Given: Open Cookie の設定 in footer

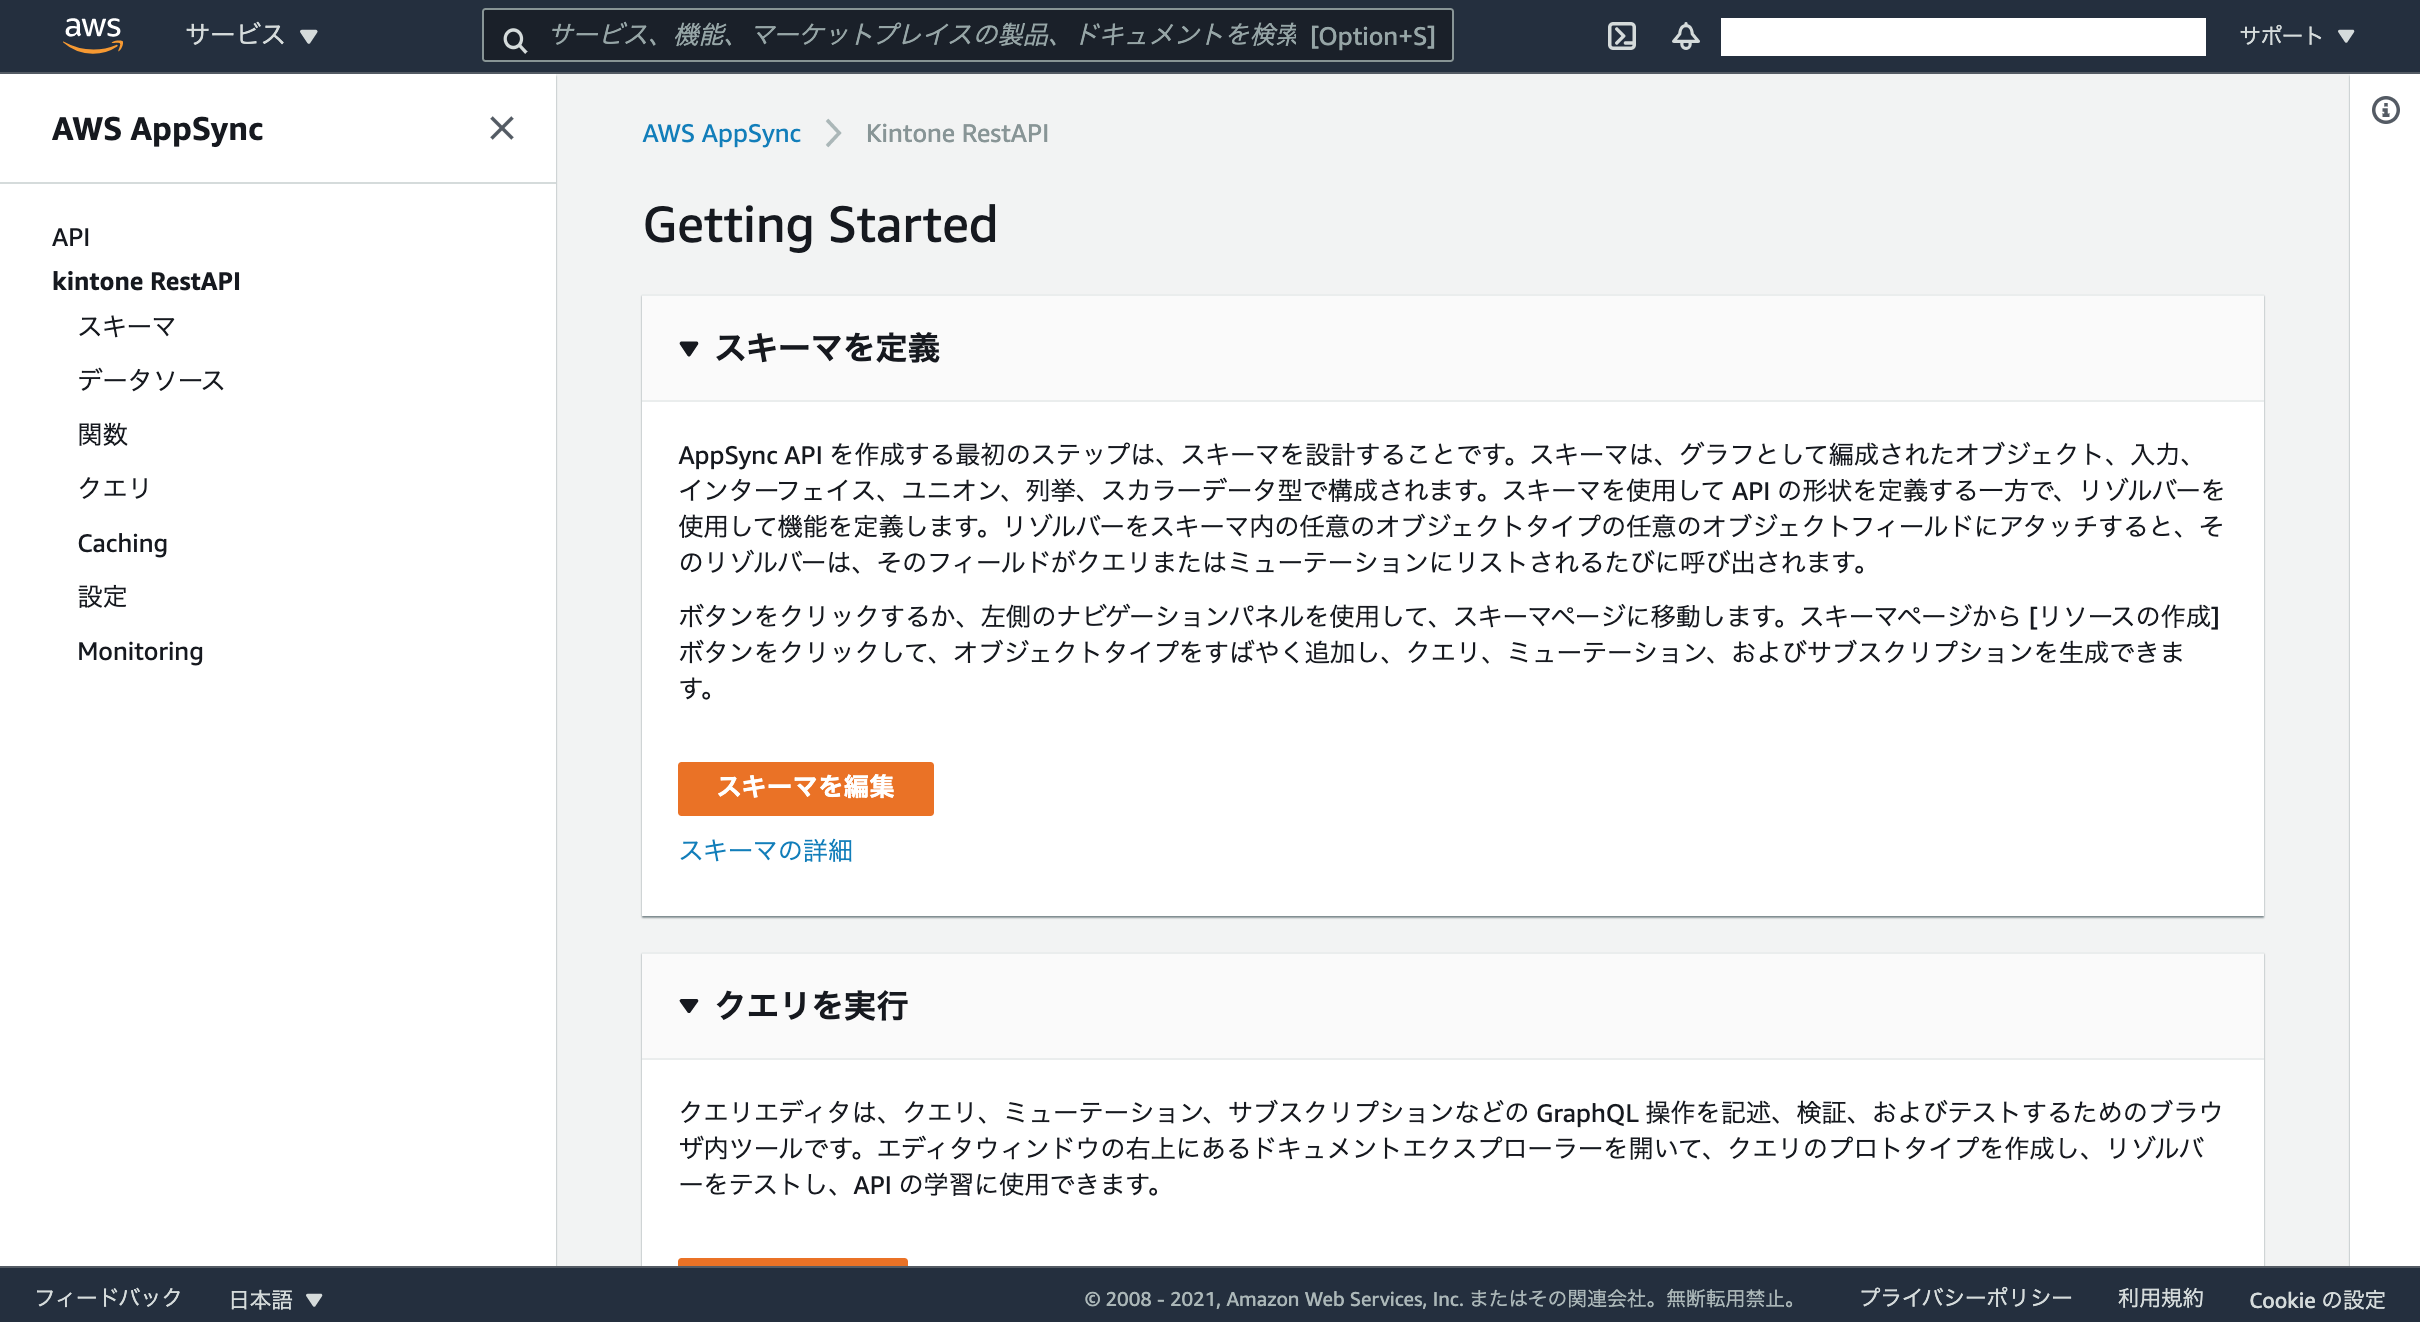Looking at the screenshot, I should pyautogui.click(x=2316, y=1299).
